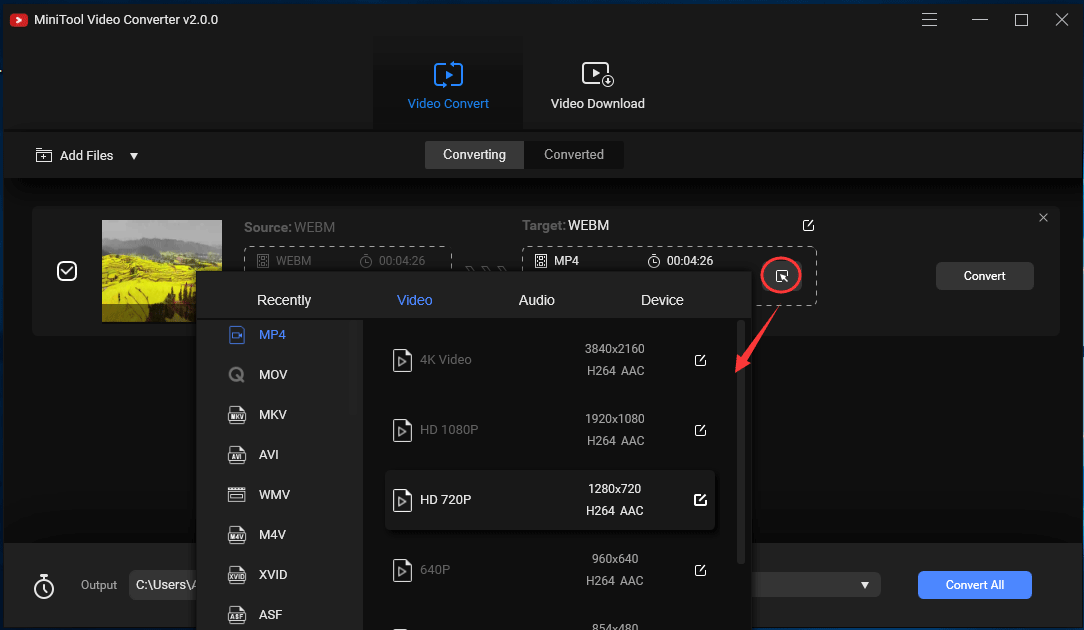This screenshot has width=1084, height=630.
Task: Edit the HD 1080P preset settings
Action: pyautogui.click(x=700, y=430)
